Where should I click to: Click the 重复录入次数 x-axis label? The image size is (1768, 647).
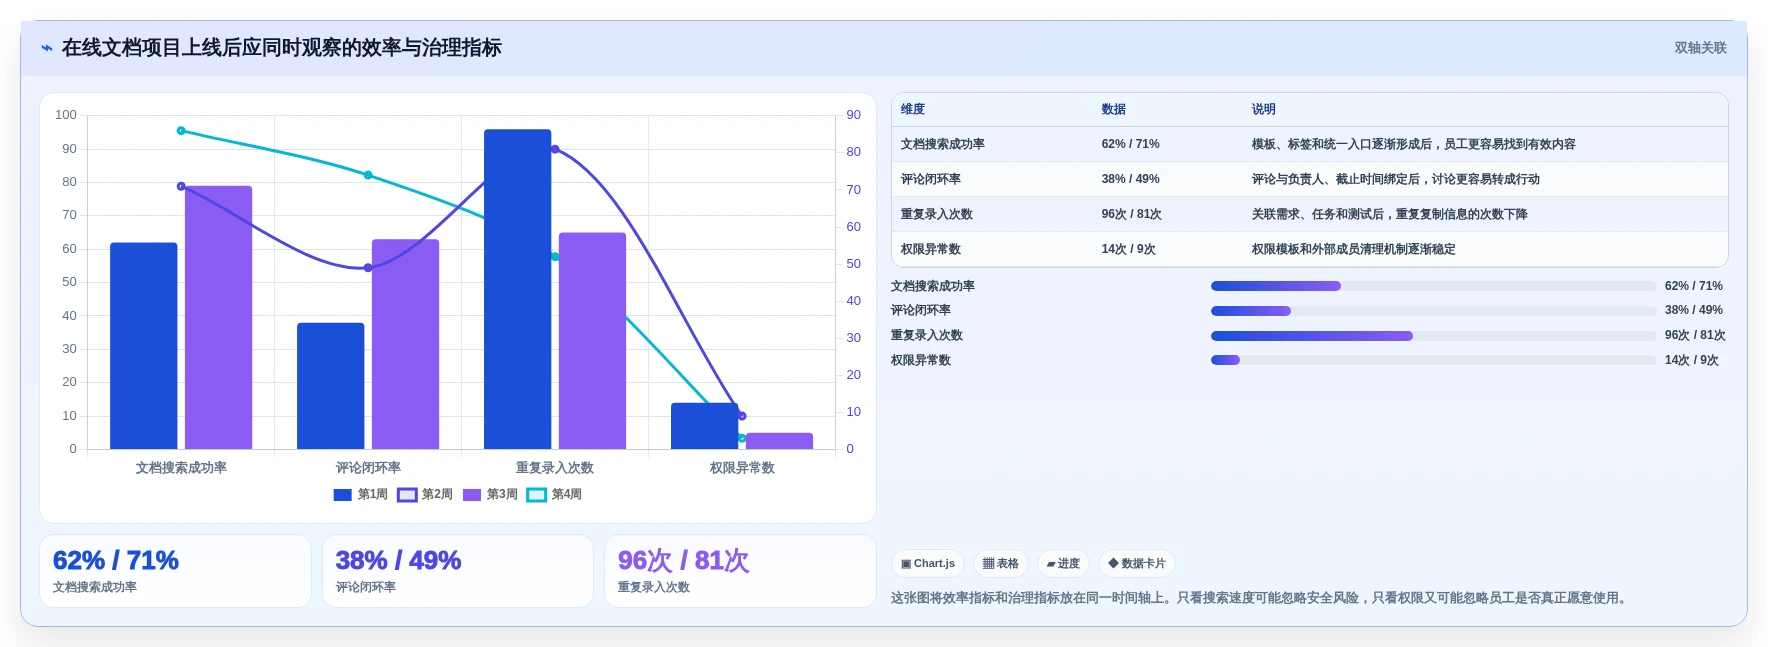click(x=555, y=468)
